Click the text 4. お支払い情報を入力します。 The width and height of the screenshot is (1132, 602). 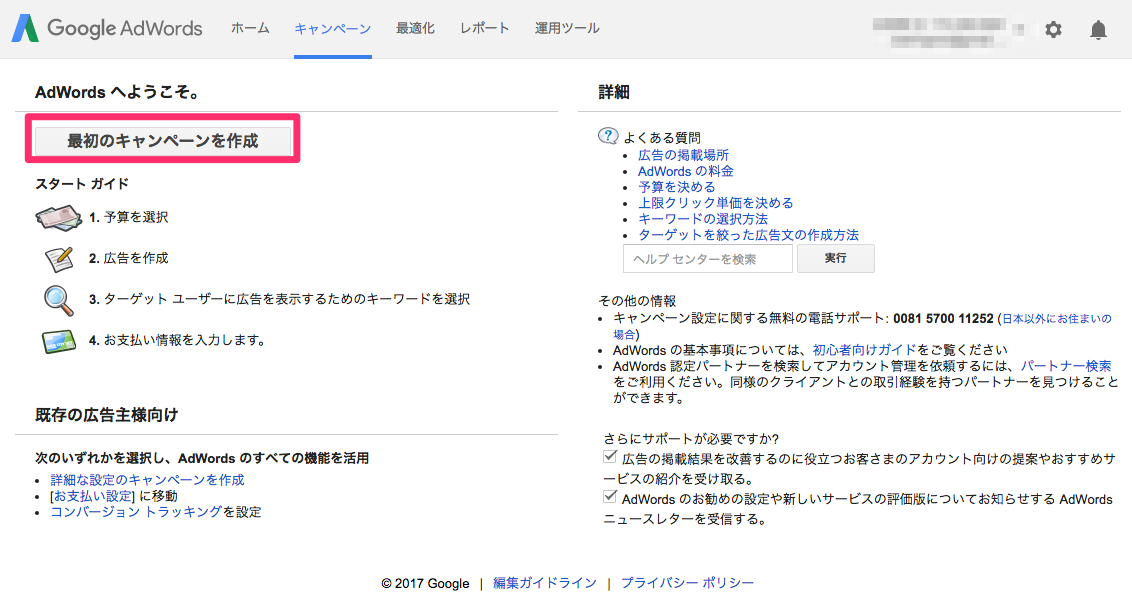[177, 341]
